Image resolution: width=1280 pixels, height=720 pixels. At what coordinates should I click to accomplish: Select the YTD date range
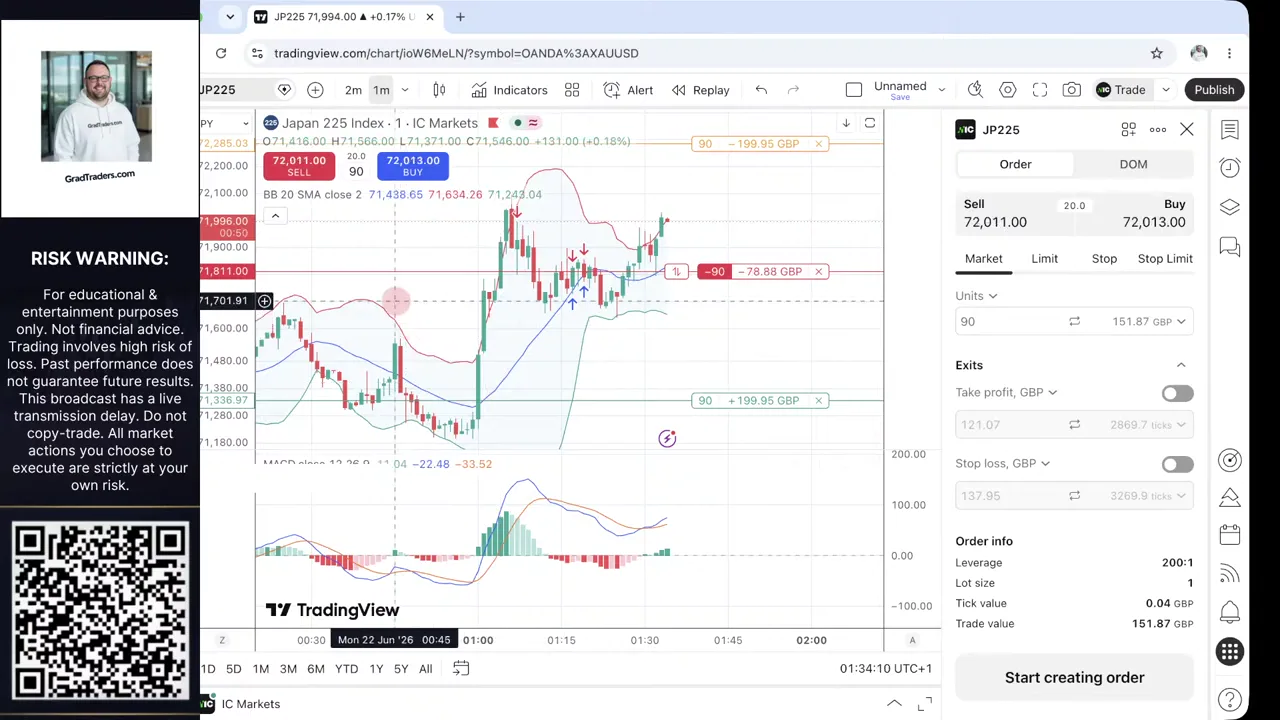pyautogui.click(x=346, y=669)
